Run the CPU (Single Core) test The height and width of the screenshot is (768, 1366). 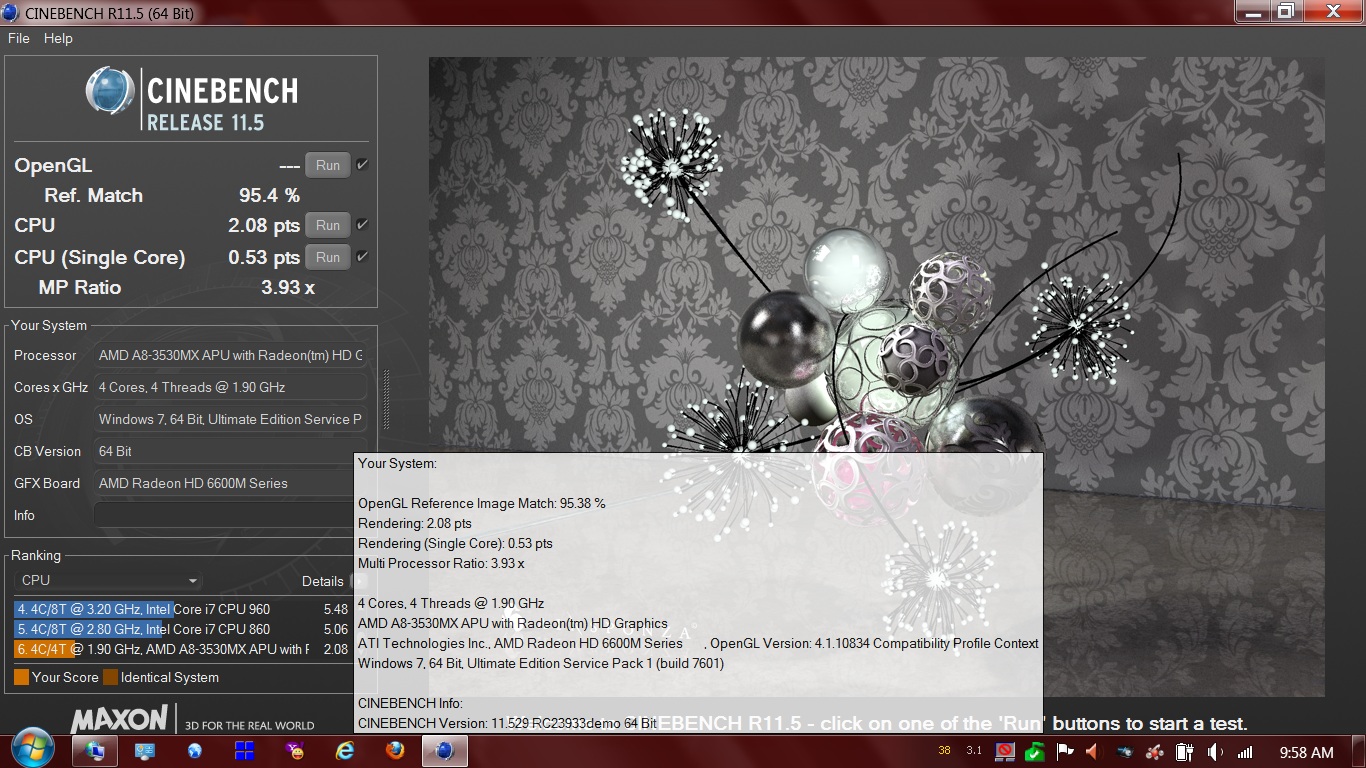click(x=328, y=257)
